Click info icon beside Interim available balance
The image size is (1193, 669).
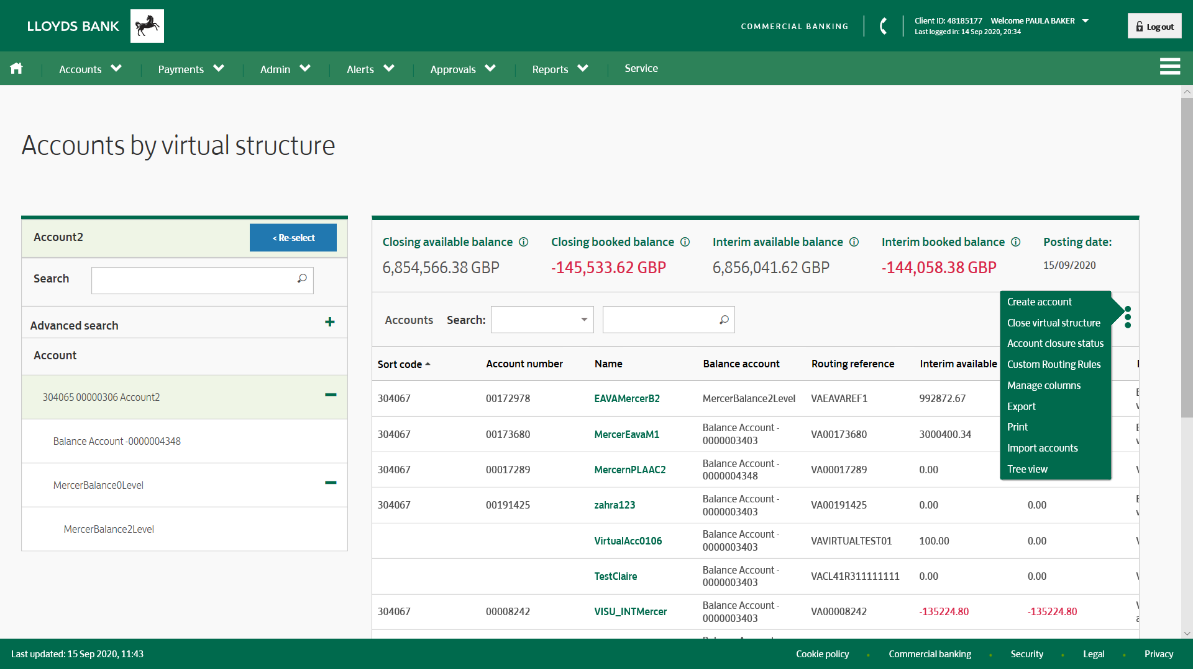coord(854,242)
